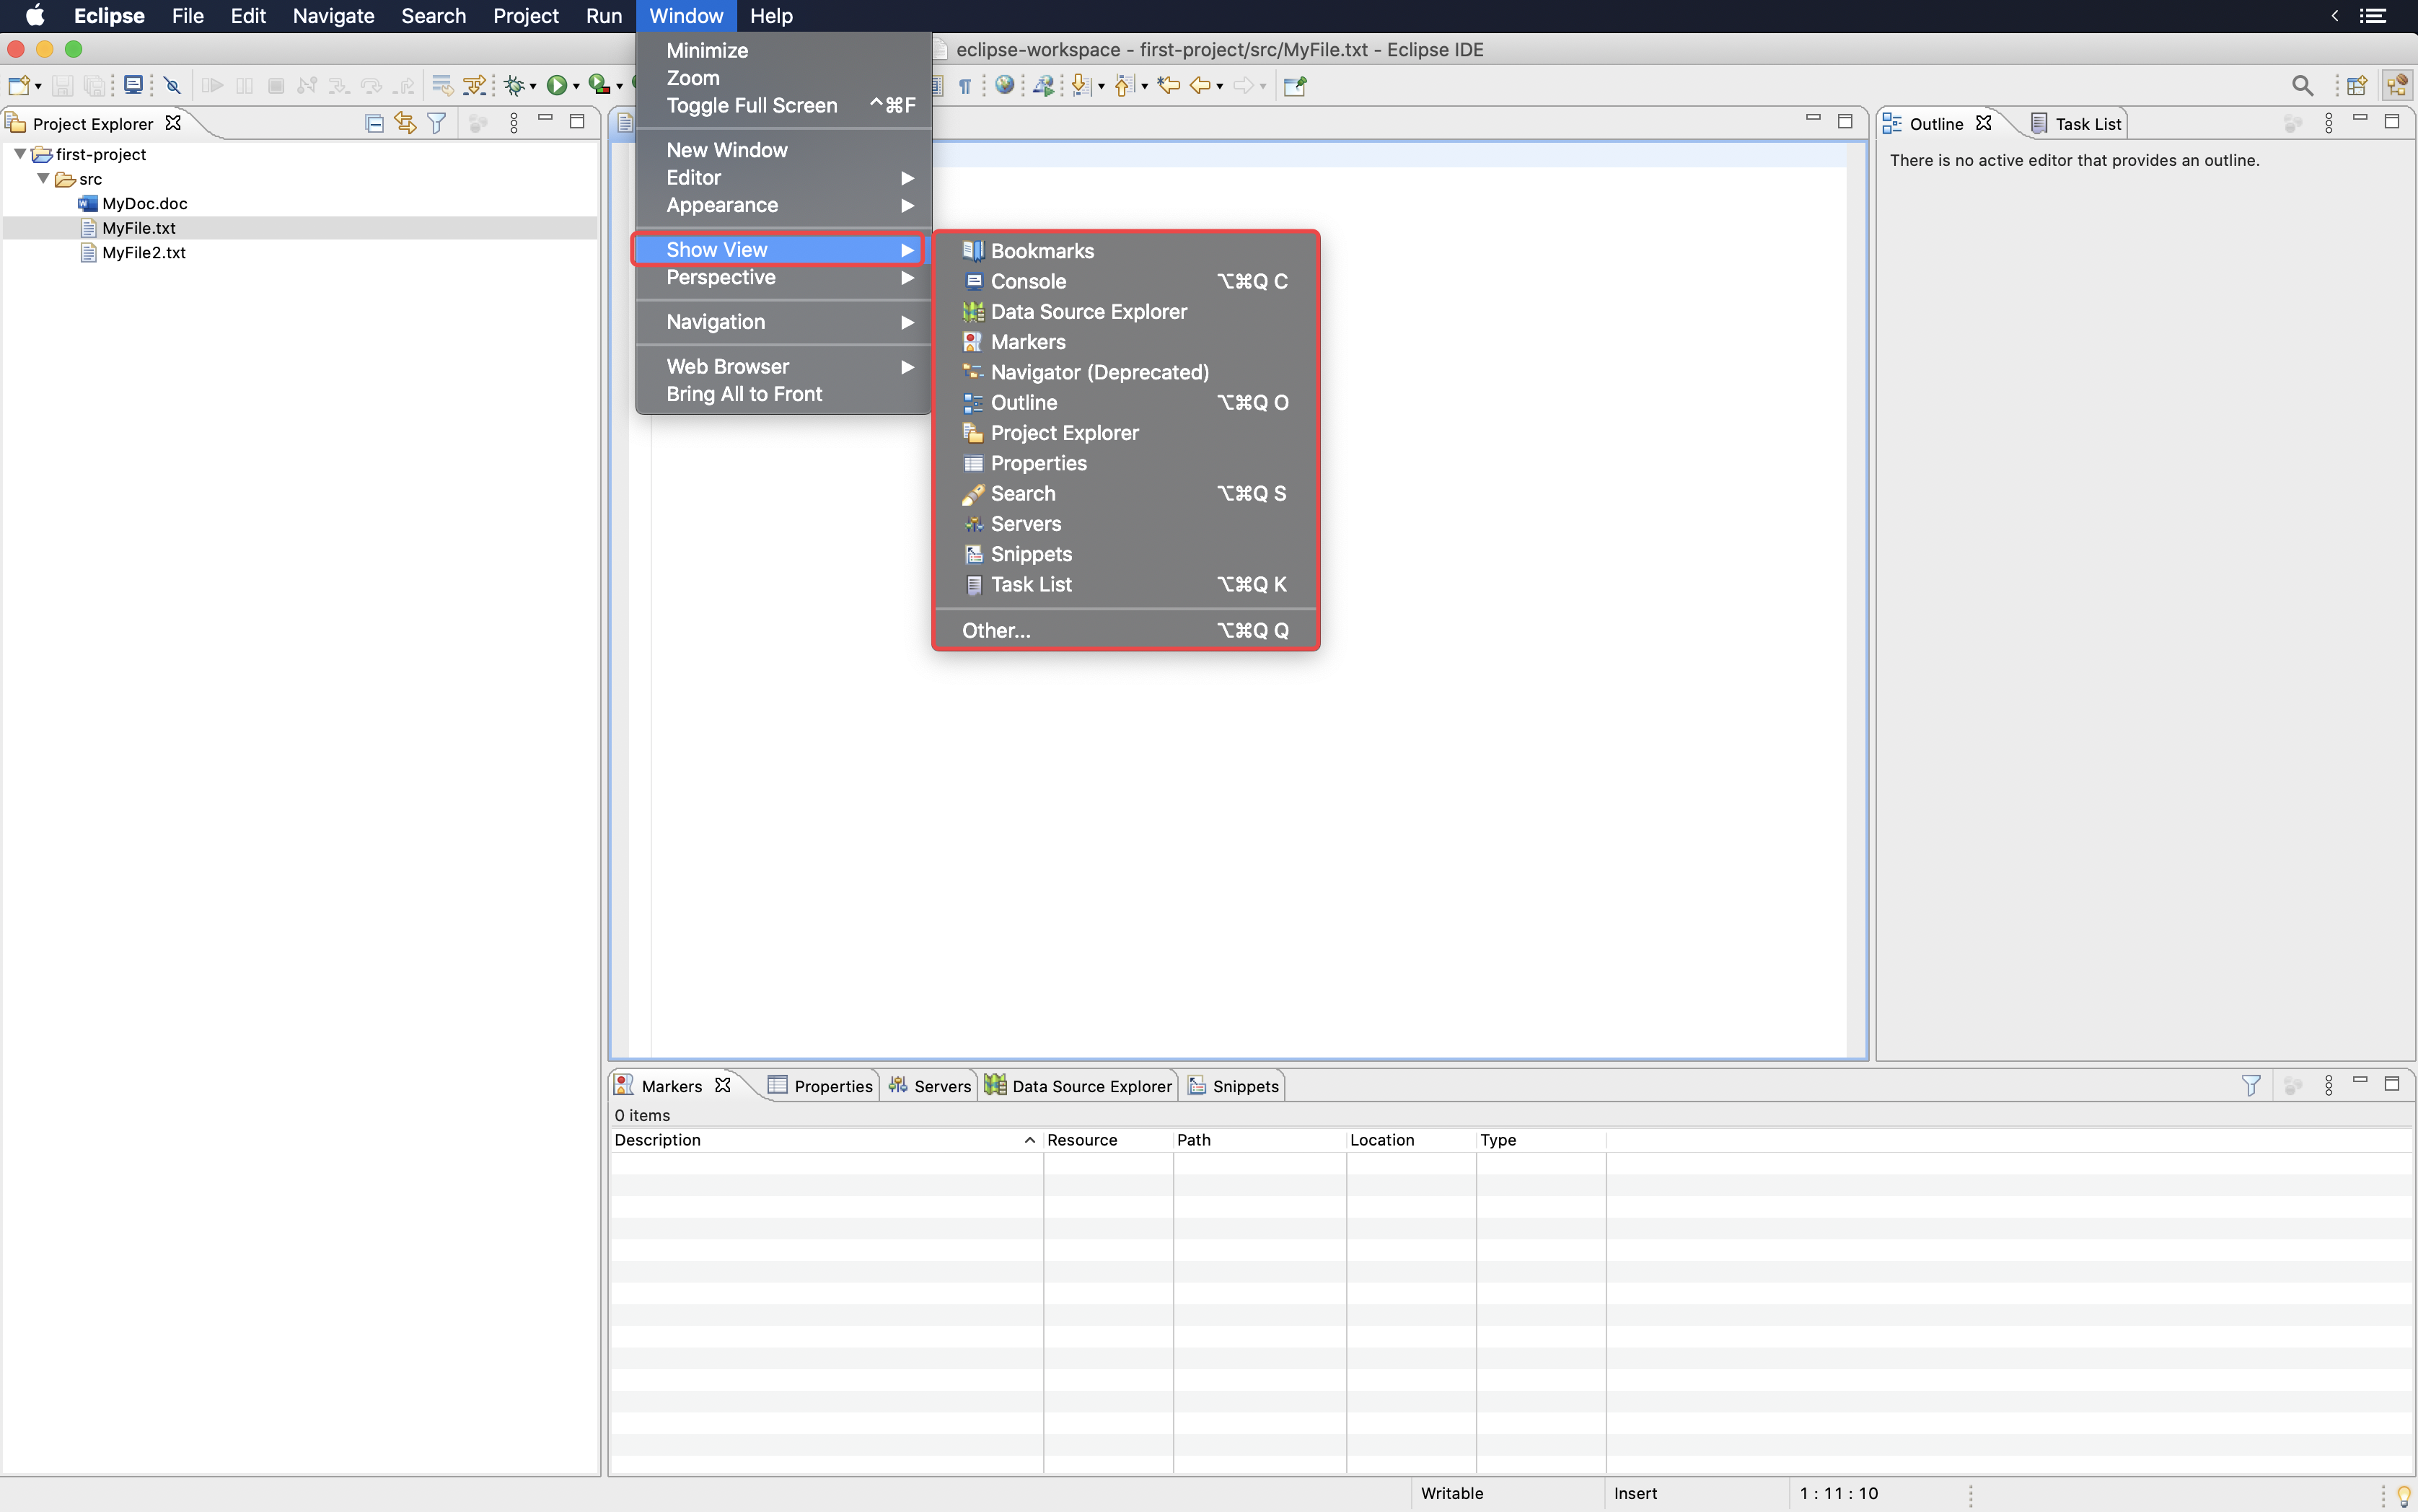The height and width of the screenshot is (1512, 2418).
Task: Open the Run button dropdown arrow
Action: (576, 87)
